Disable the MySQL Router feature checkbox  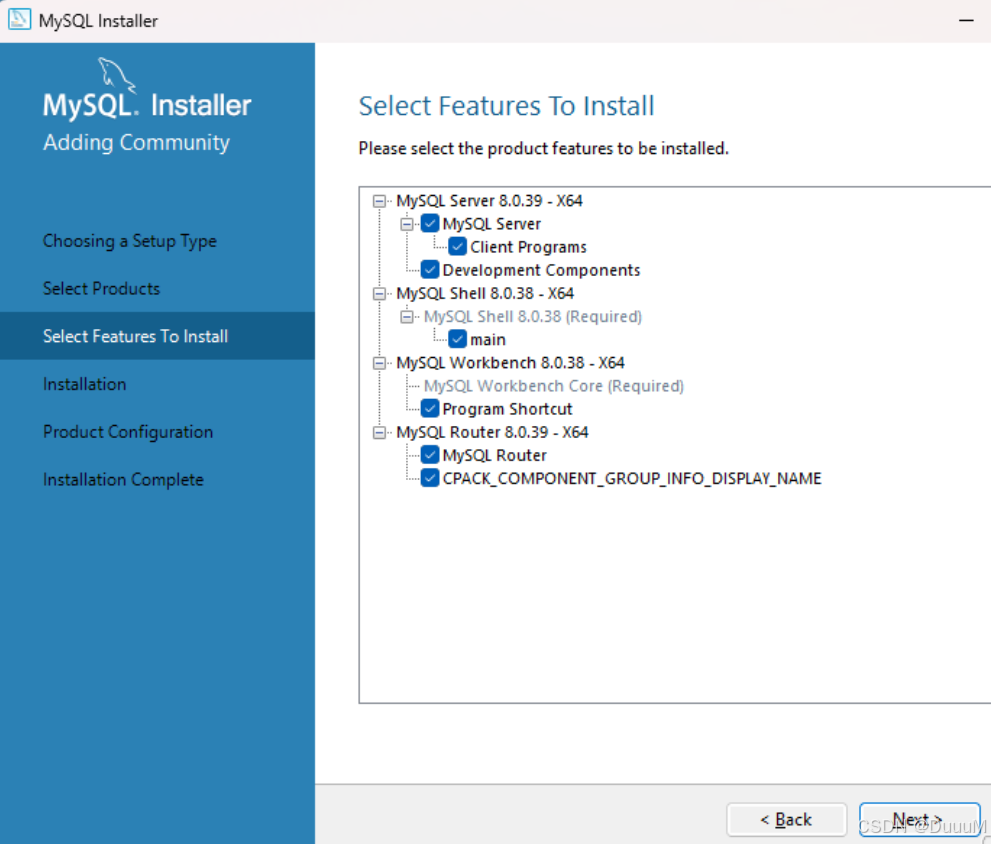(x=430, y=454)
